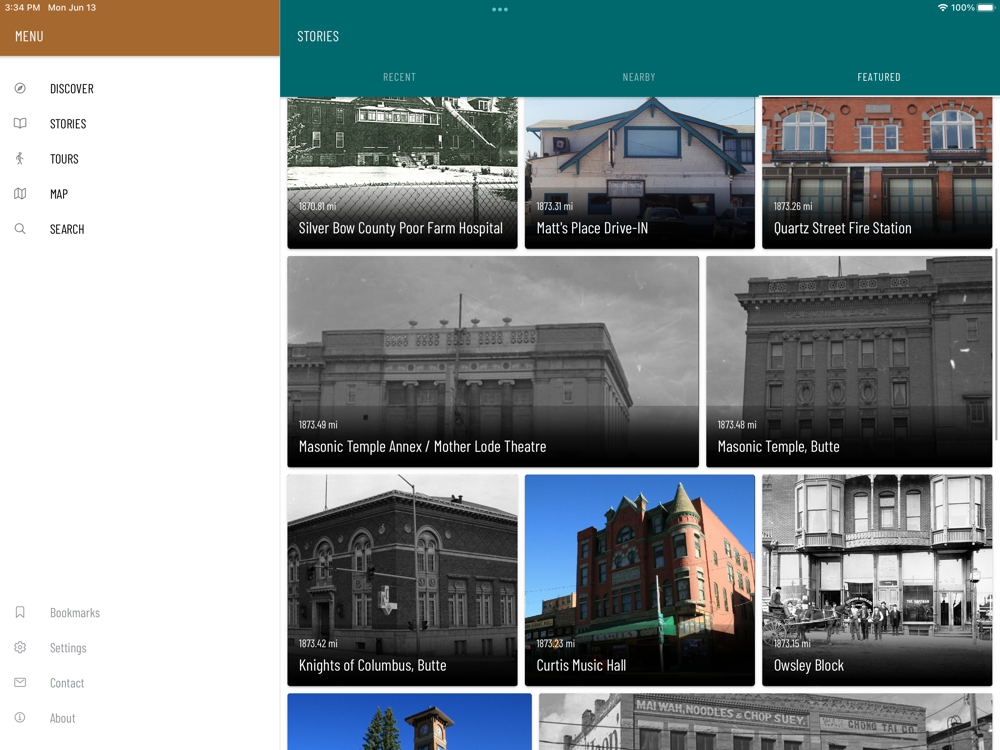
Task: Click the STORIES header title
Action: pos(318,36)
